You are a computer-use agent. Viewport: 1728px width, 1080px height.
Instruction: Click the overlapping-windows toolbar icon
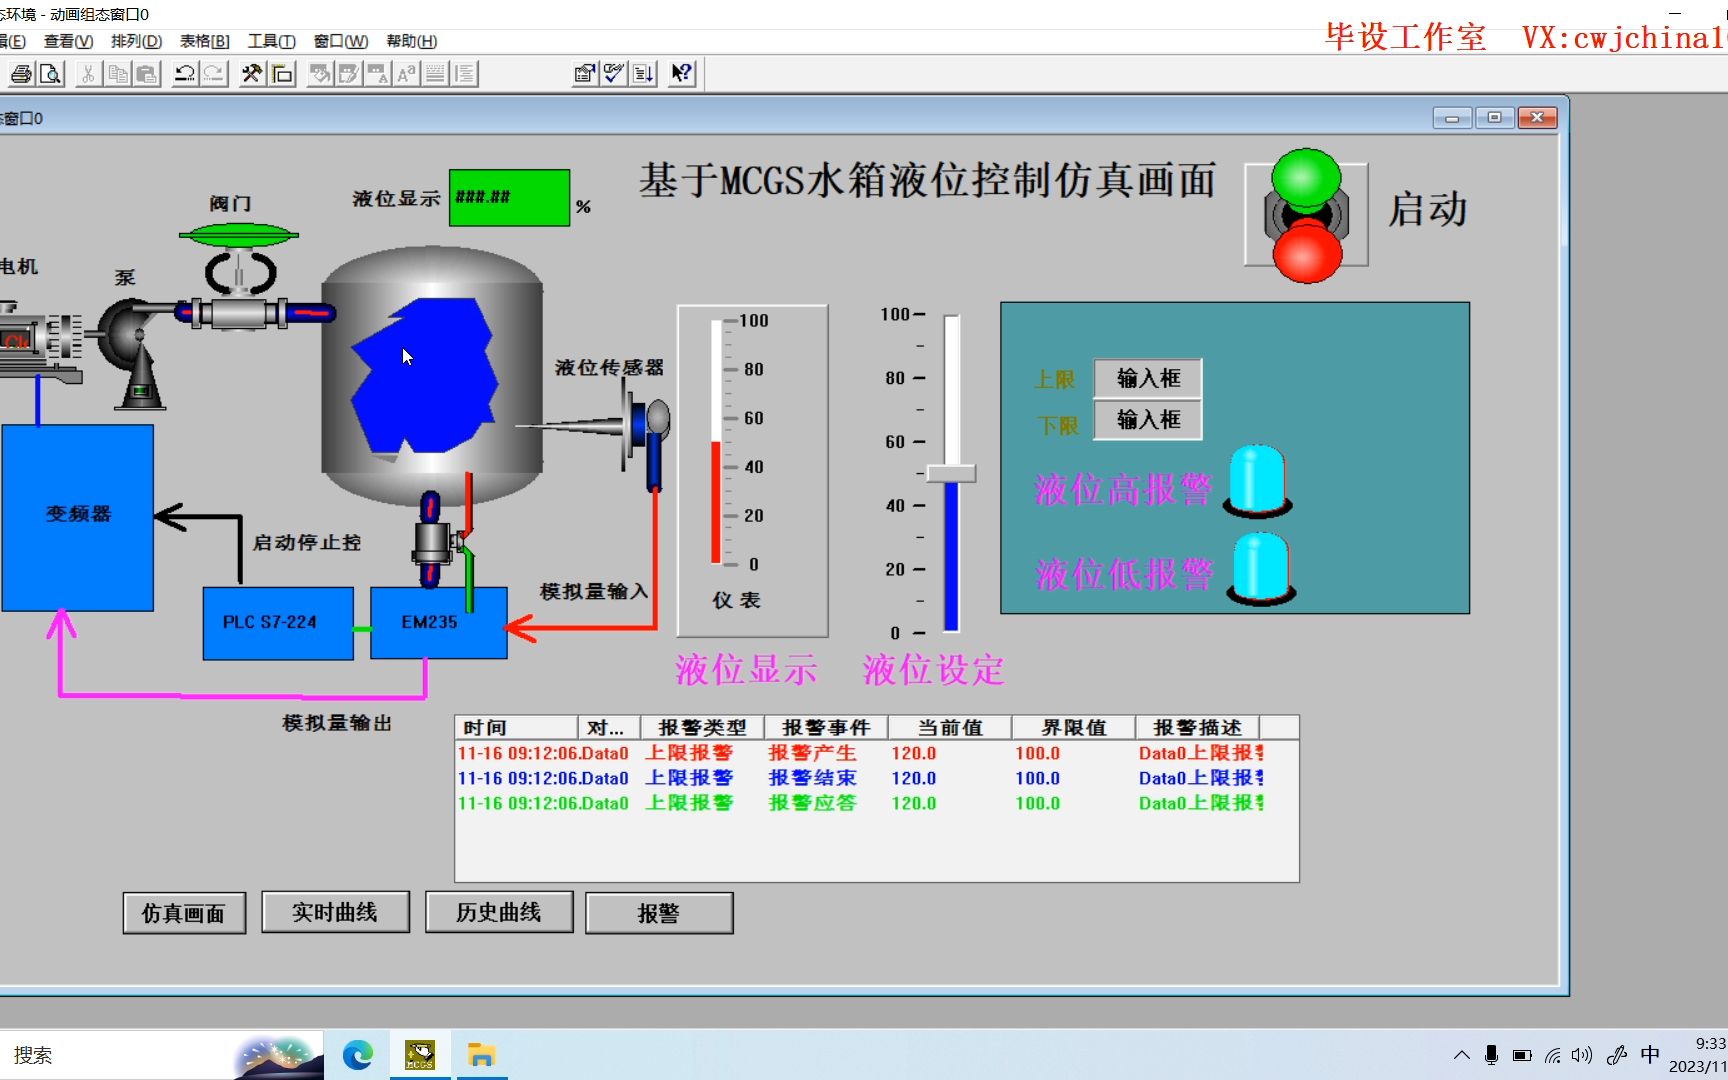tap(282, 74)
